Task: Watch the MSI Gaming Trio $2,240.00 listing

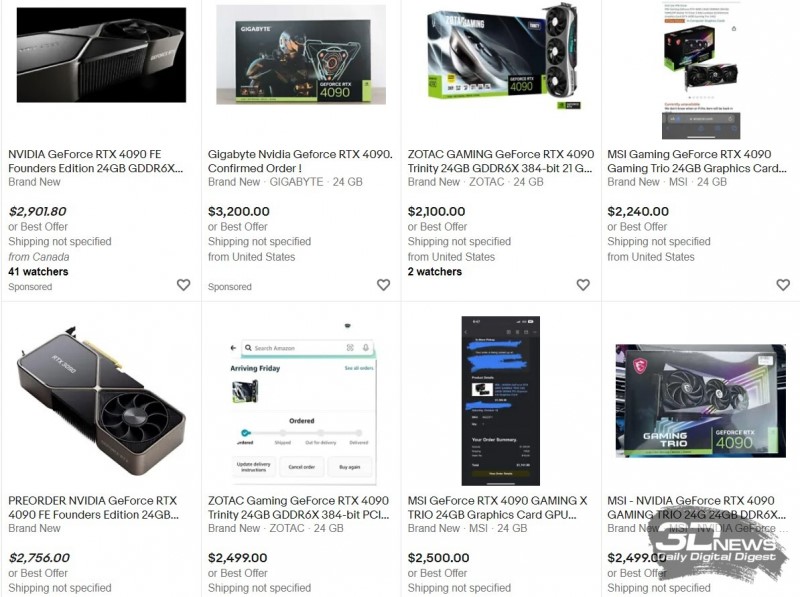Action: coord(783,285)
